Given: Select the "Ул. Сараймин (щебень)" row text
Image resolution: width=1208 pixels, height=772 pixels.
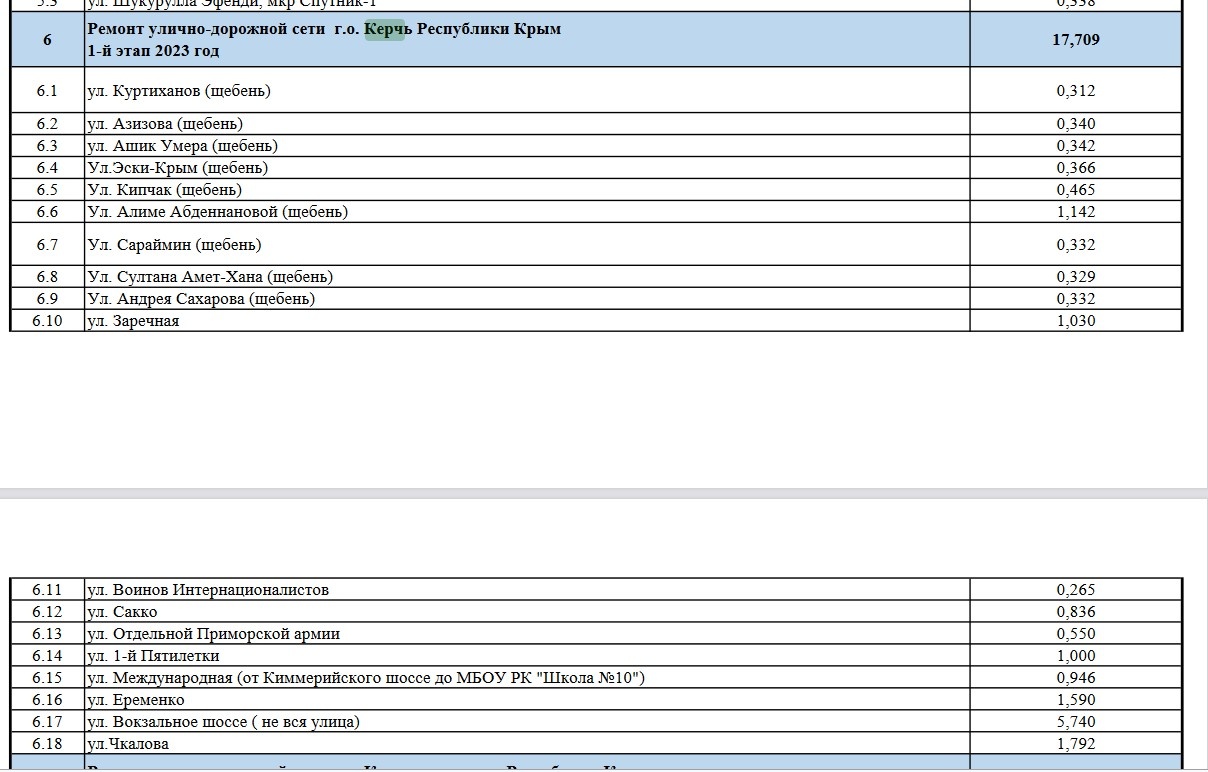Looking at the screenshot, I should 174,245.
